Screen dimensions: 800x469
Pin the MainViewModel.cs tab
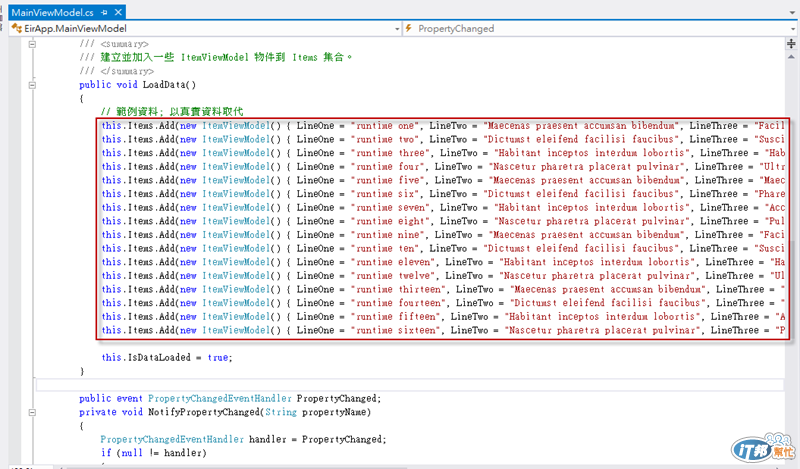tap(105, 12)
